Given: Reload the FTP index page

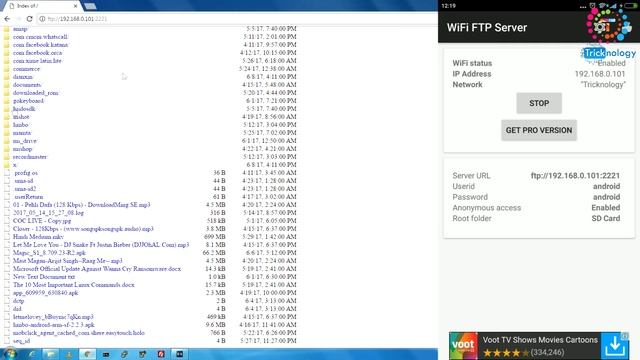Looking at the screenshot, I should coord(29,19).
